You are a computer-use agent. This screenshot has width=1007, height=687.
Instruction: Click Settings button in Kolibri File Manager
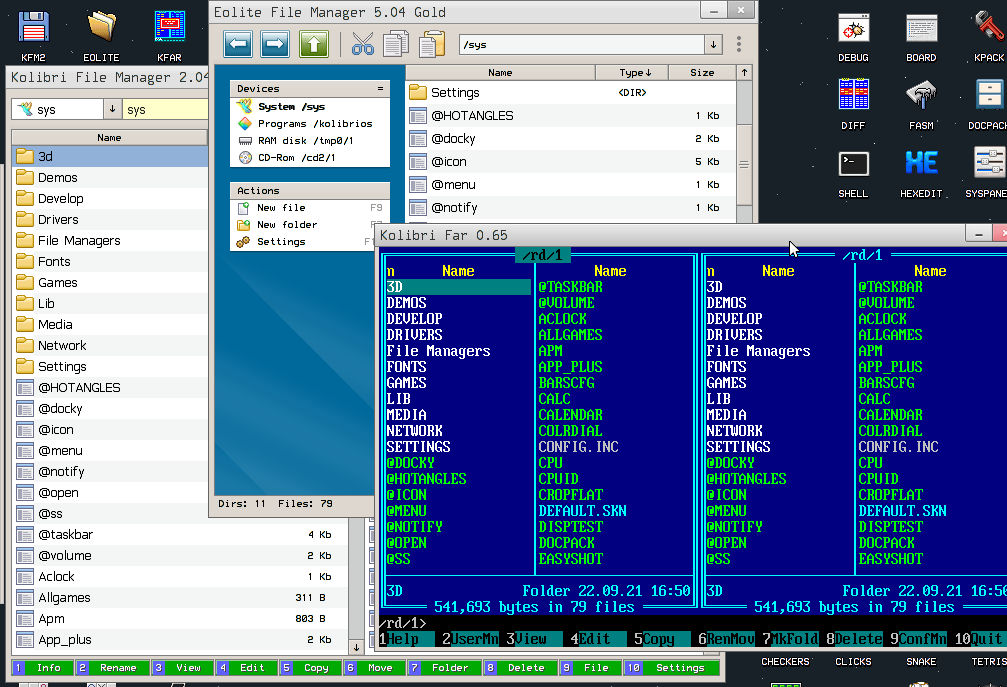[672, 668]
